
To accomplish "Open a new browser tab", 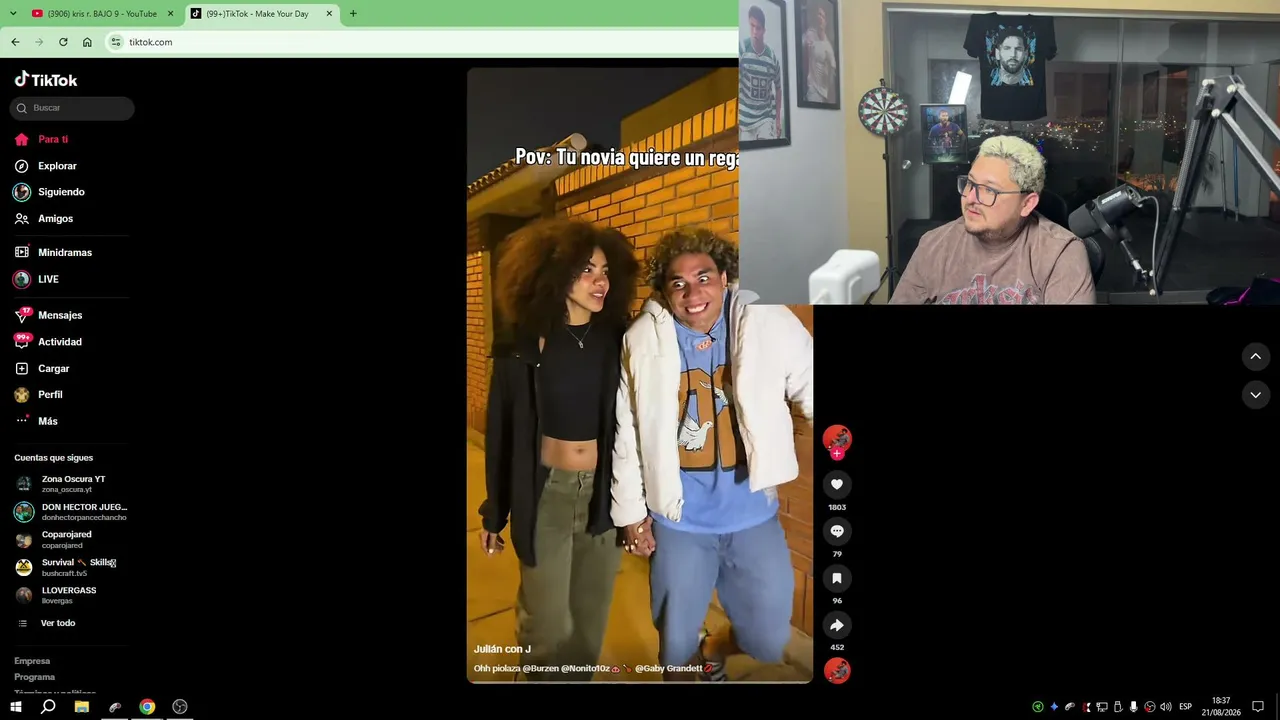I will point(353,14).
